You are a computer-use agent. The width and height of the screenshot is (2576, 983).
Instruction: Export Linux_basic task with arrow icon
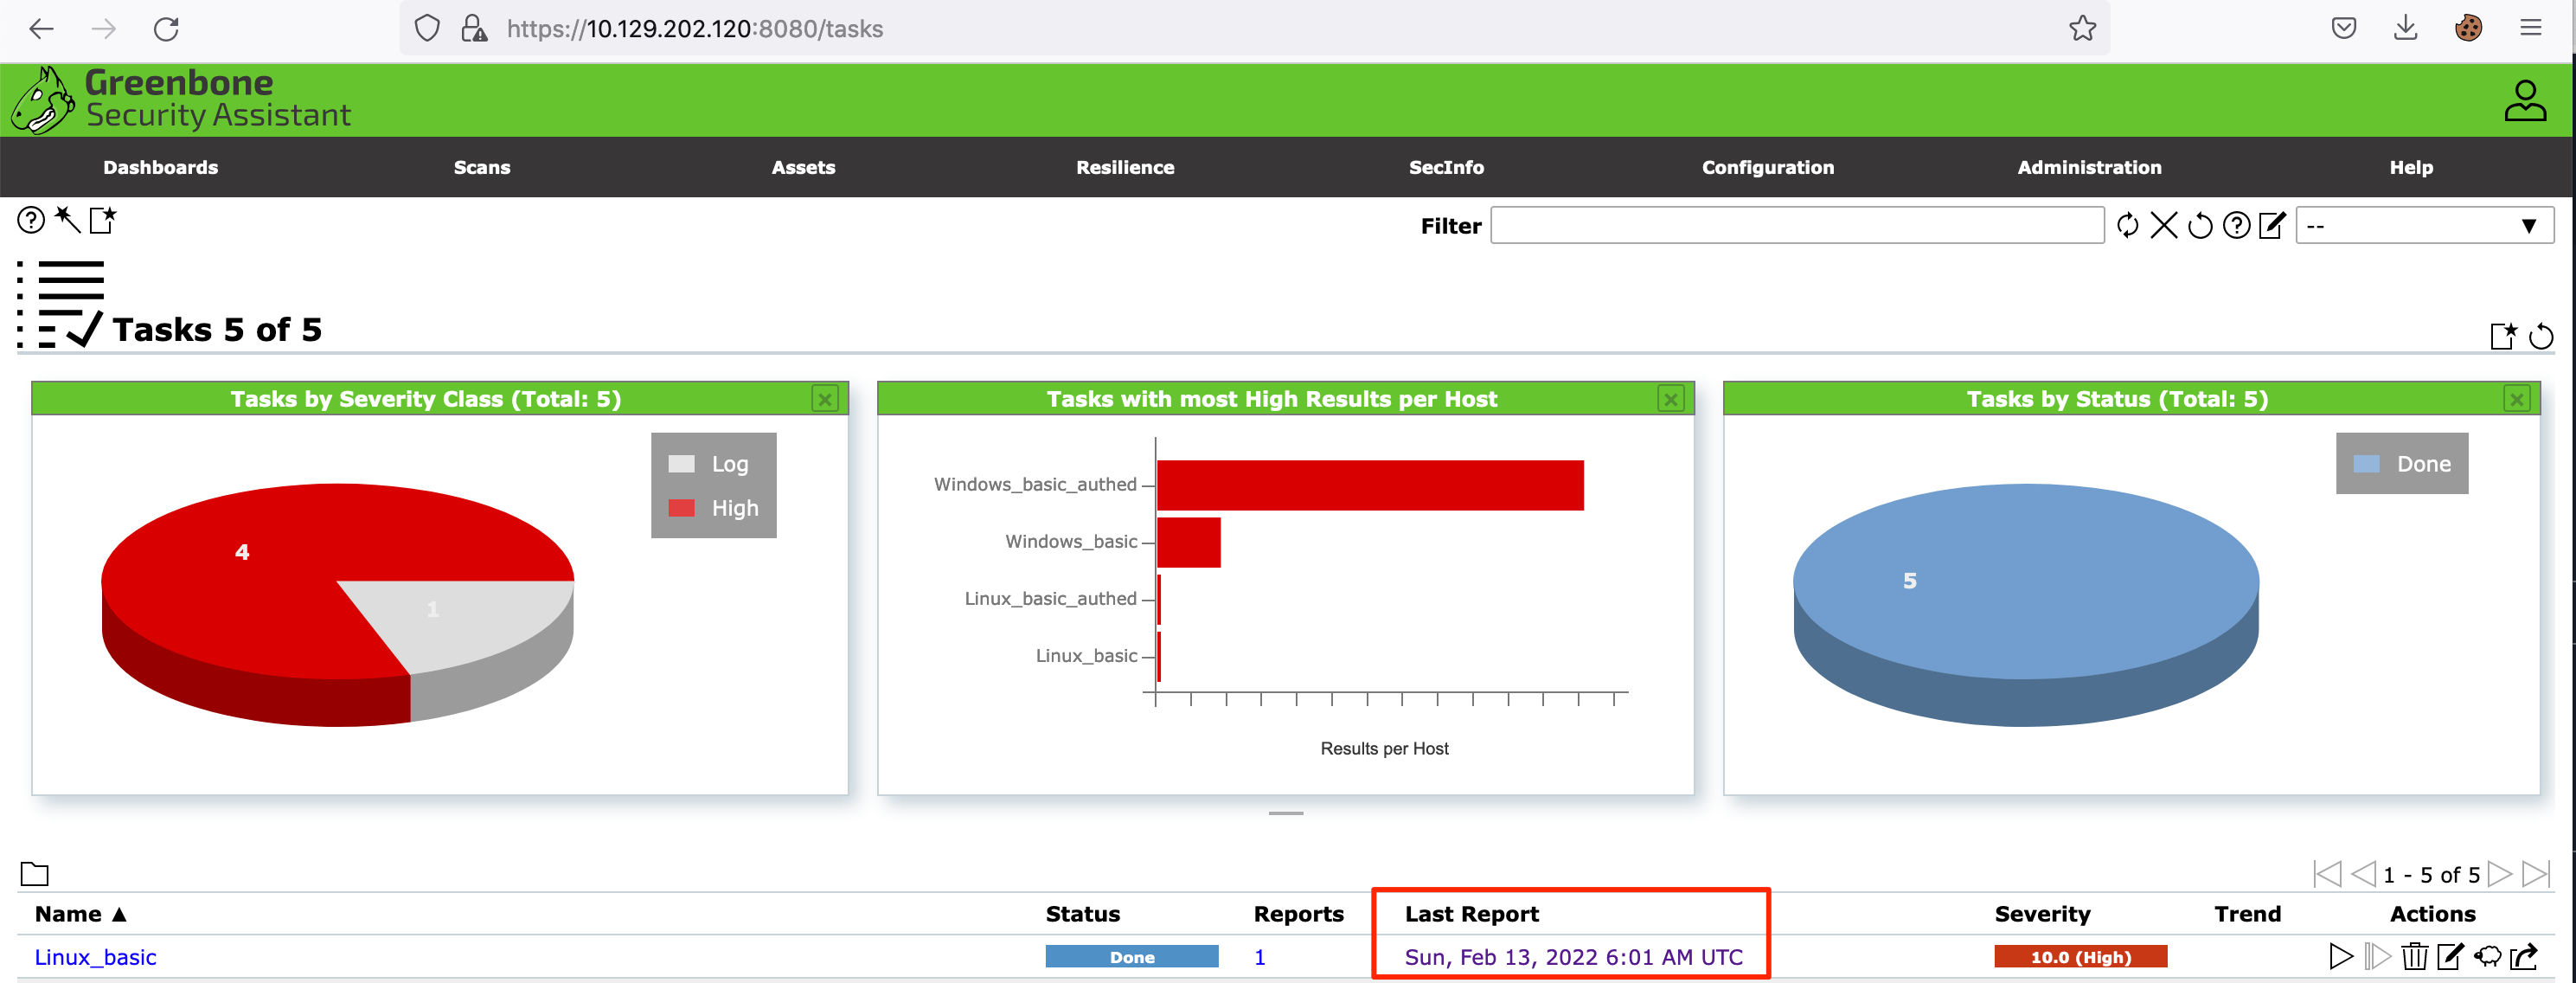[x=2524, y=957]
